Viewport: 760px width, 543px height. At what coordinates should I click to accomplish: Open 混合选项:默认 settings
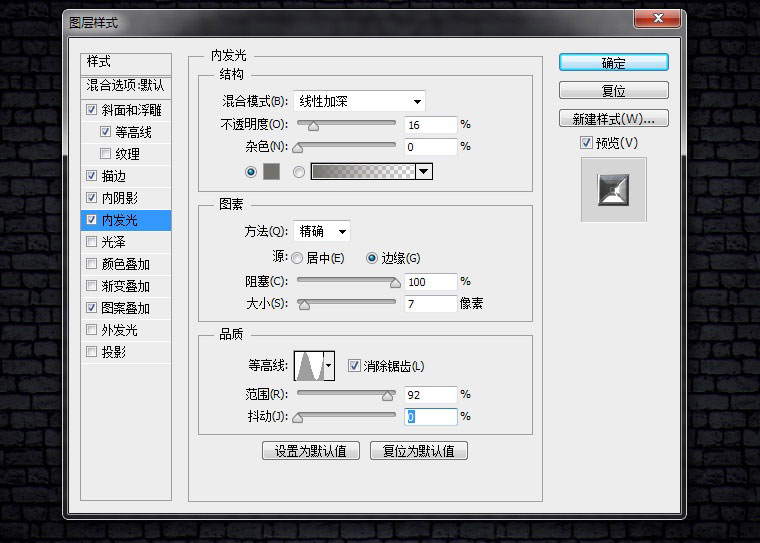(x=126, y=86)
